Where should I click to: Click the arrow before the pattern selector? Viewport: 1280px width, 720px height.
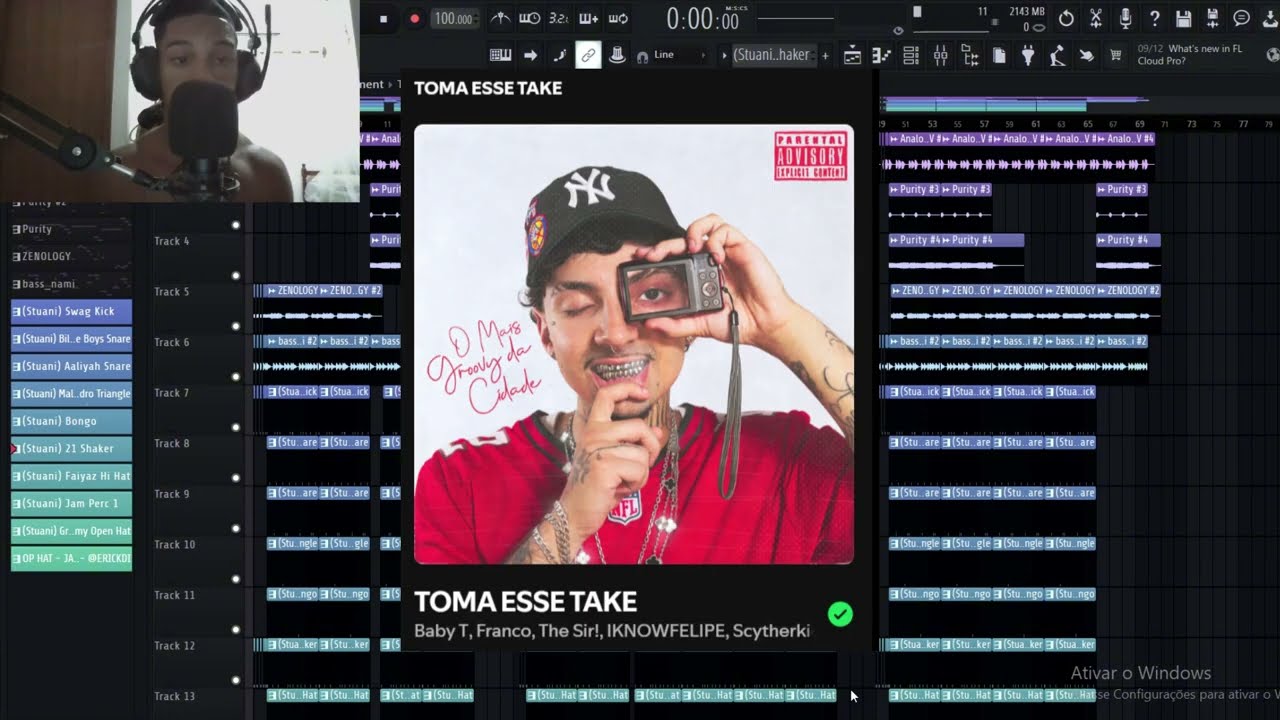pos(724,55)
